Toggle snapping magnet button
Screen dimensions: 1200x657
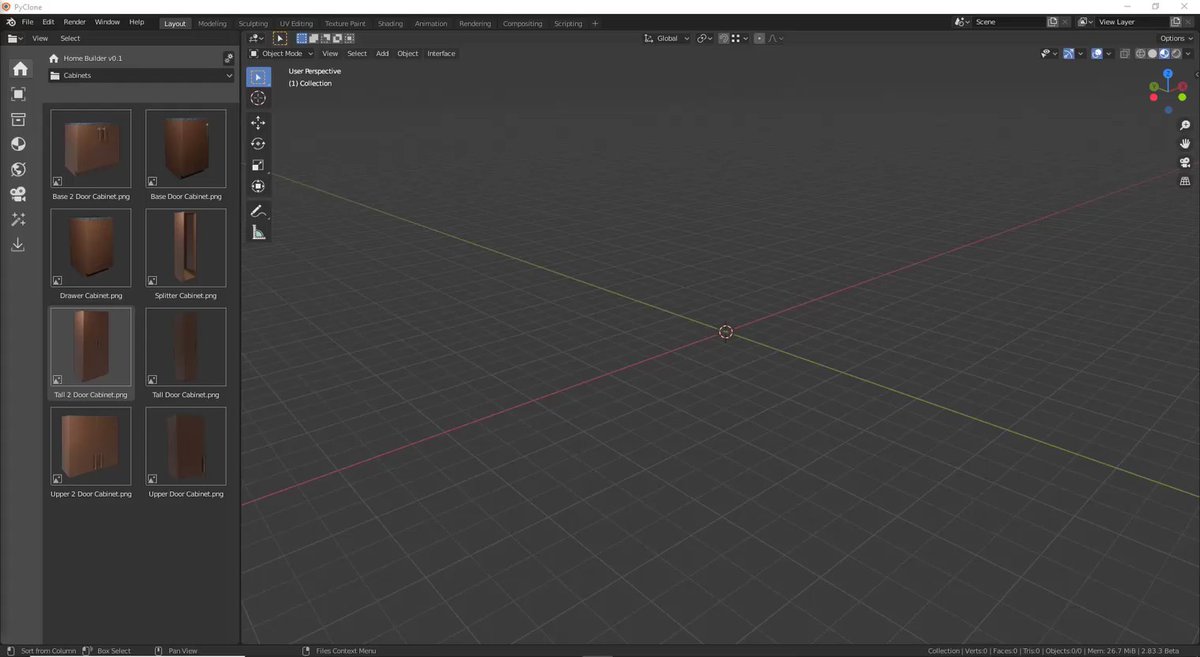[x=723, y=38]
